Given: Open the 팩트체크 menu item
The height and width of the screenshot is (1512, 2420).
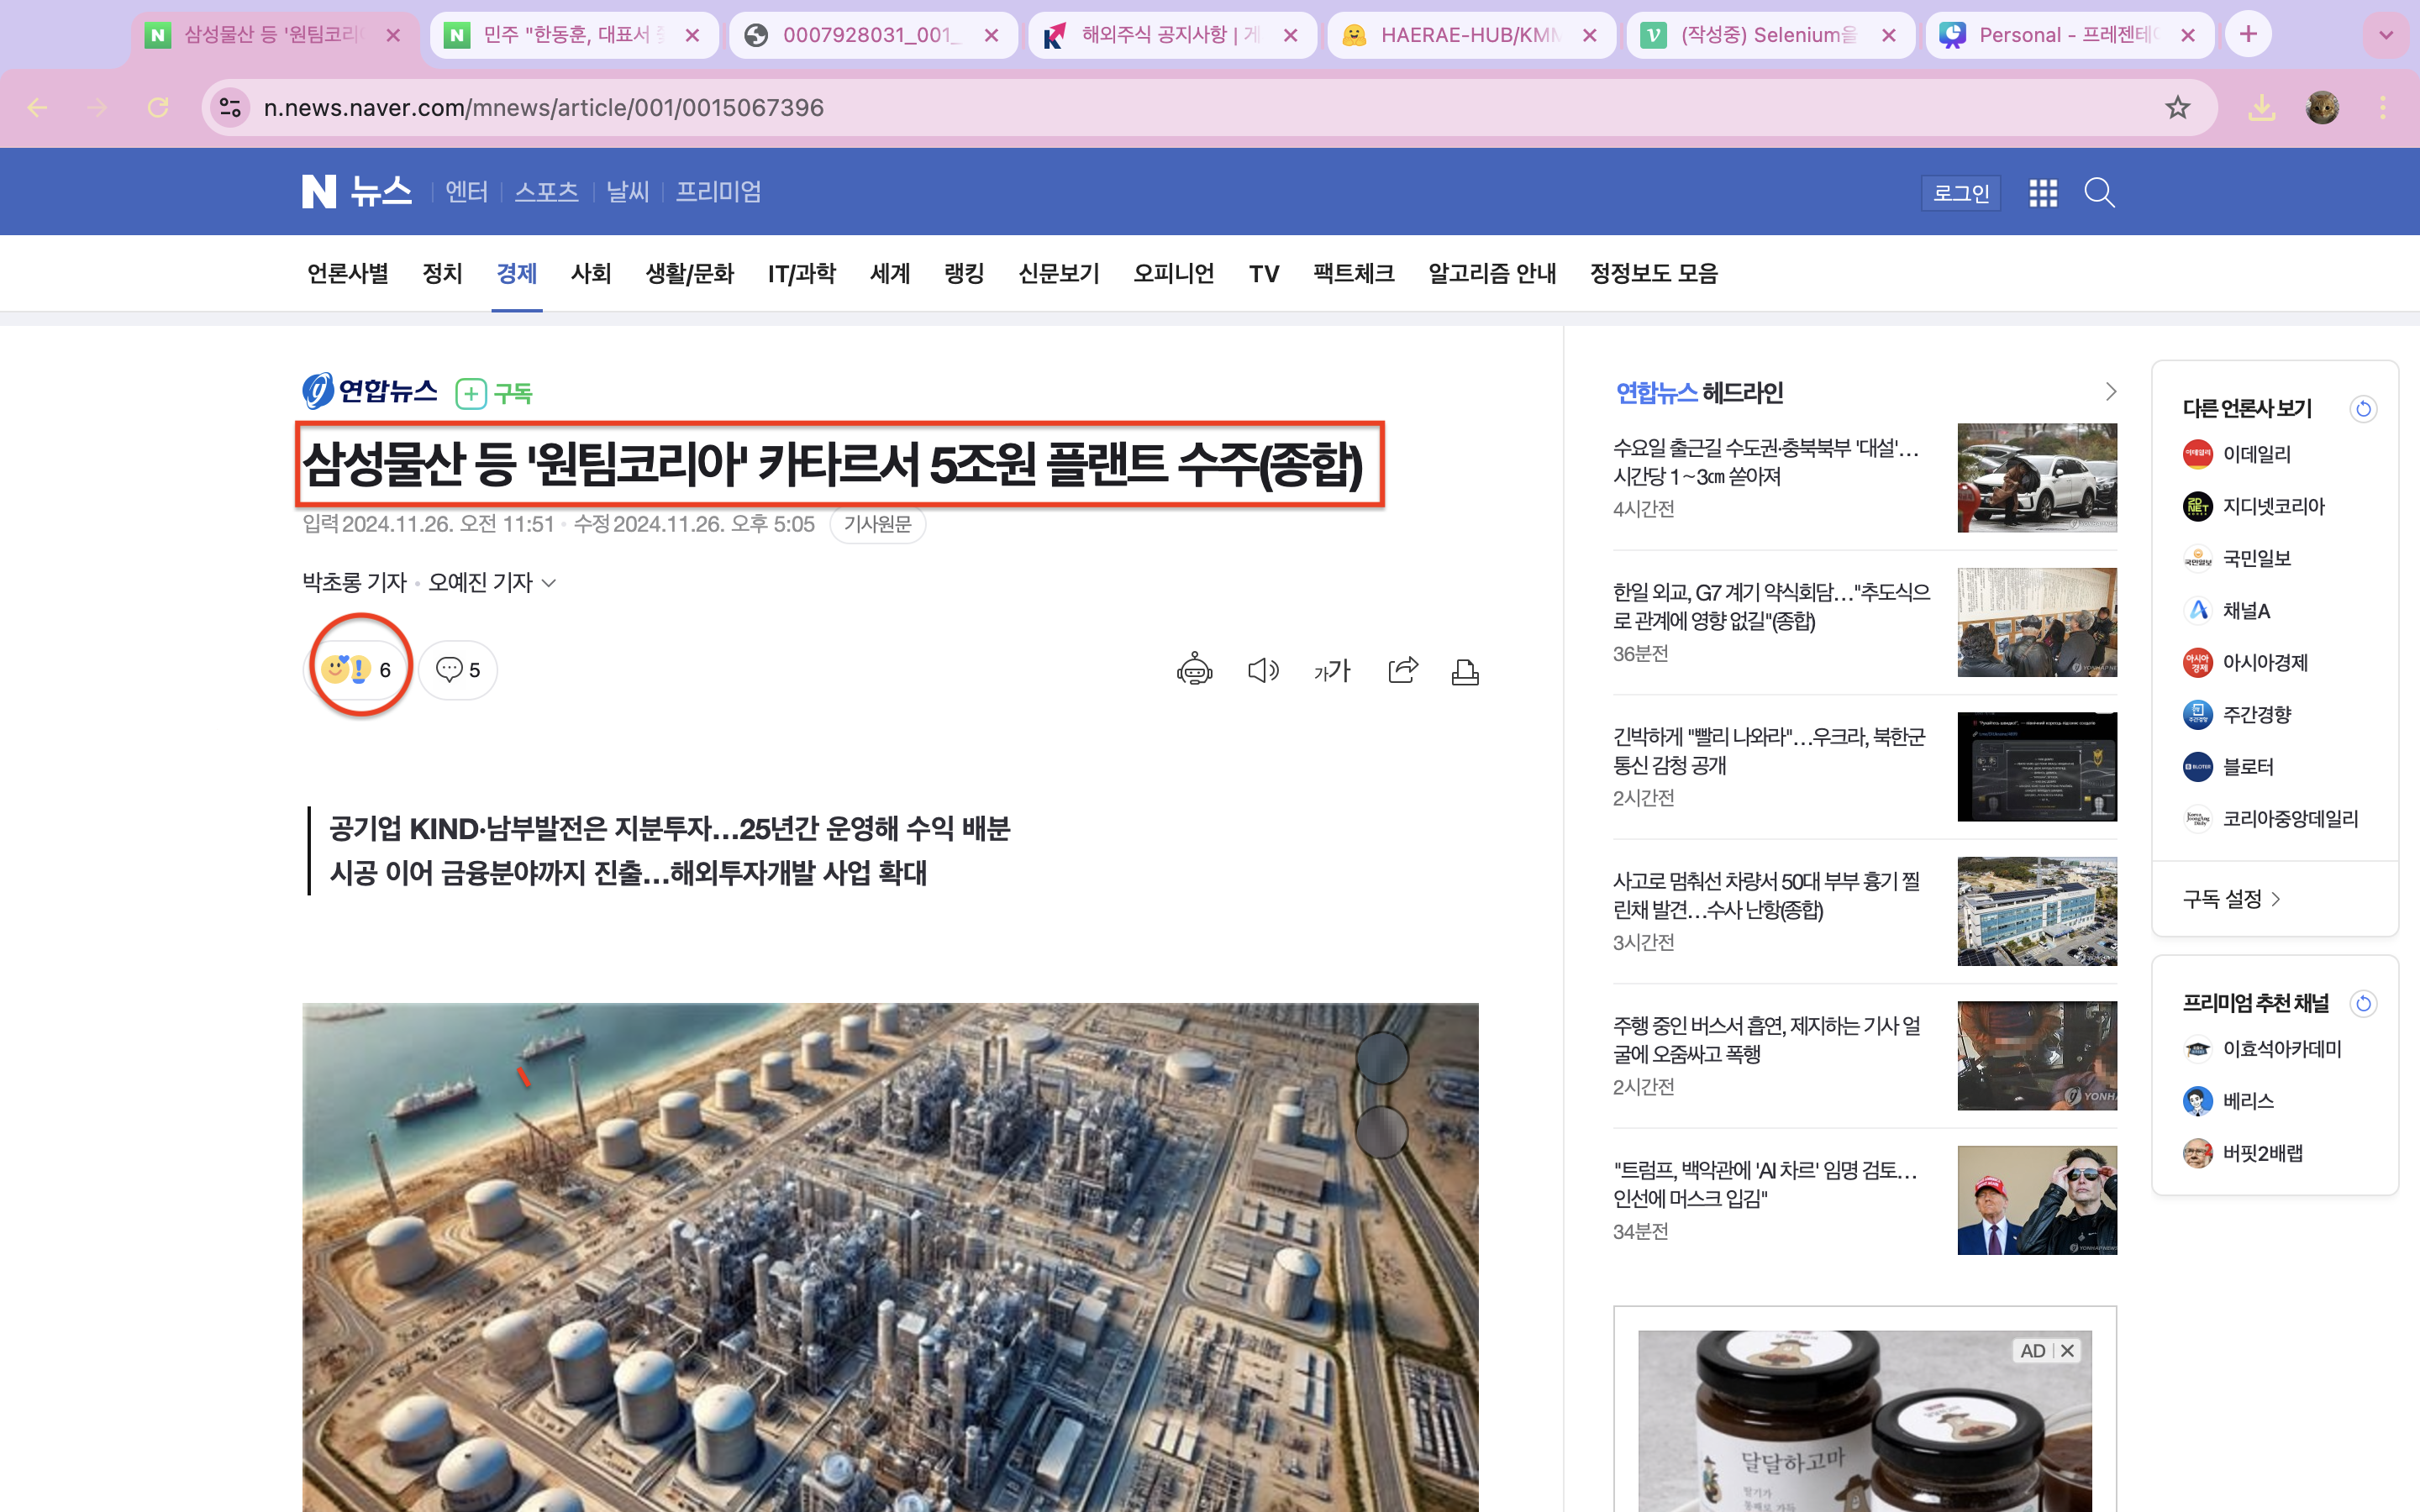Looking at the screenshot, I should coord(1353,273).
